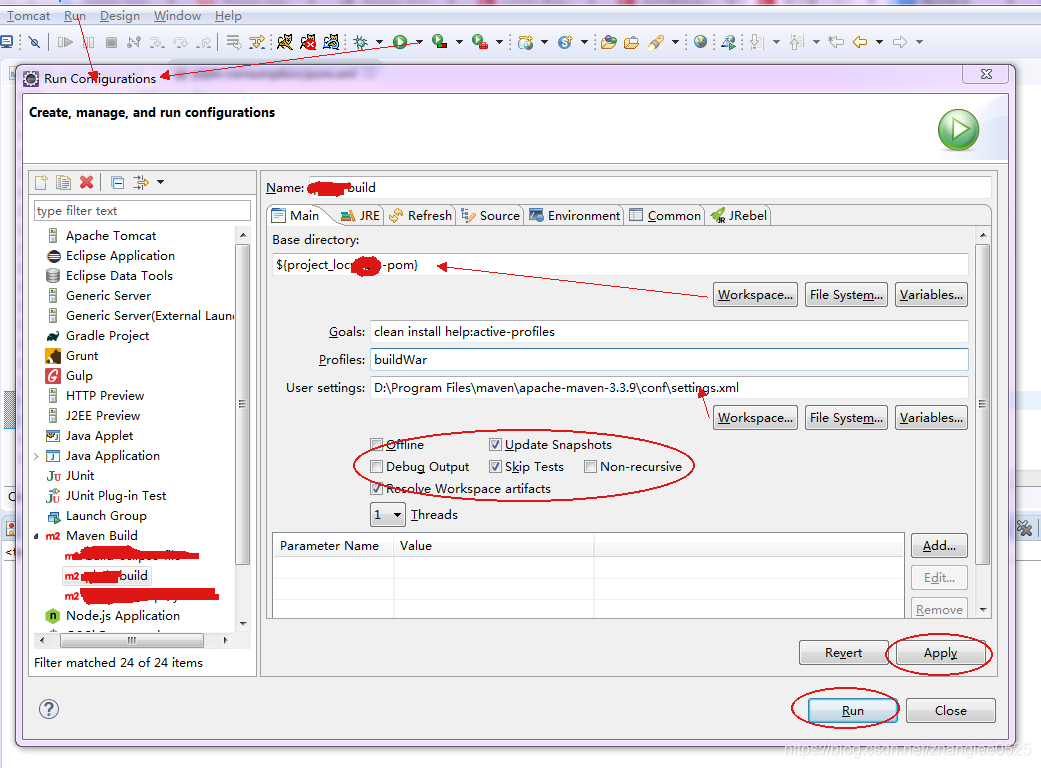Uncheck the Skip Tests option
This screenshot has height=768, width=1041.
pos(495,467)
